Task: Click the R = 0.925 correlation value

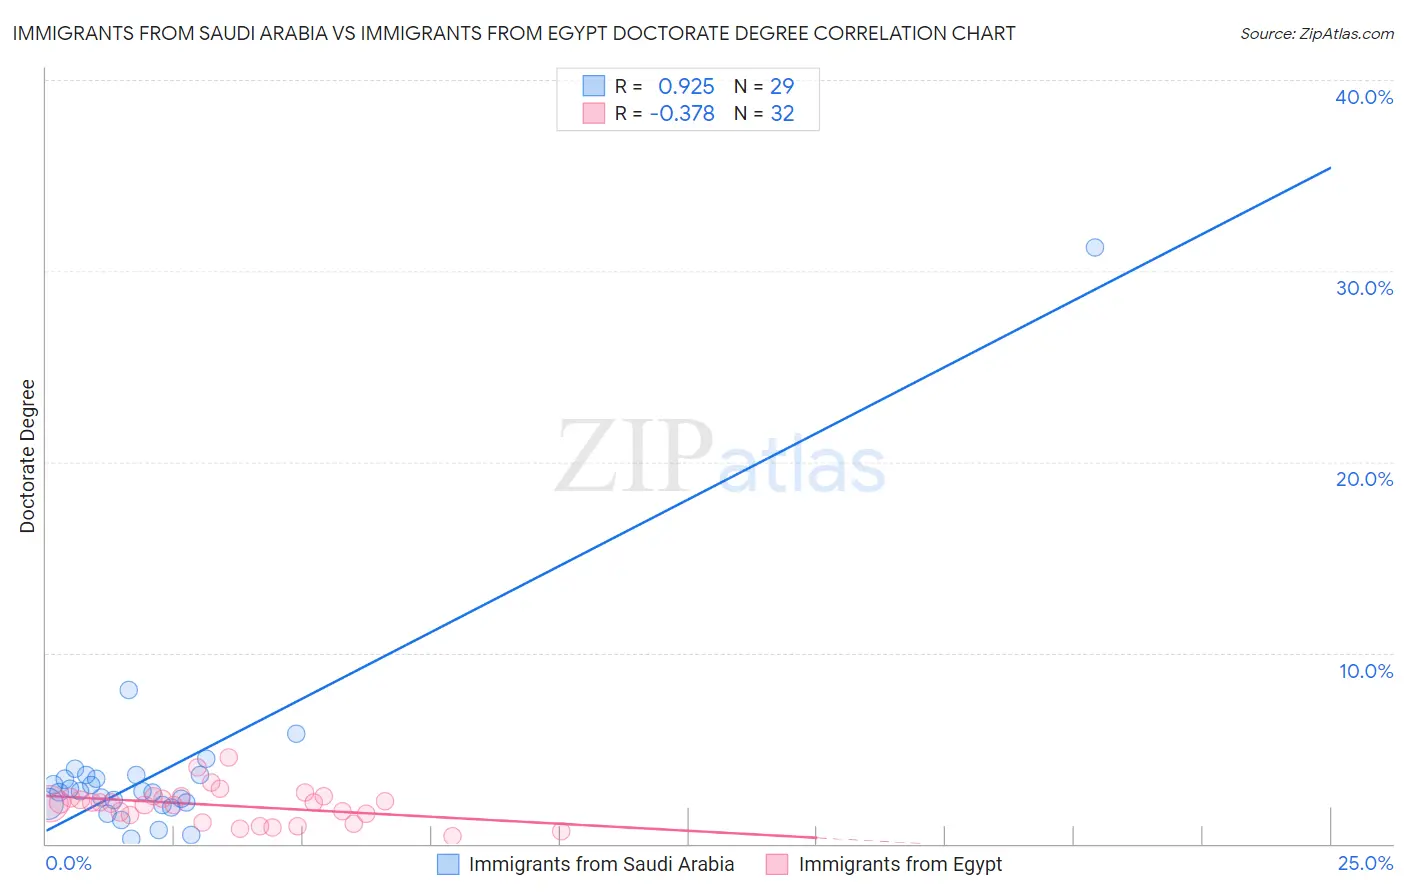Action: [x=665, y=86]
